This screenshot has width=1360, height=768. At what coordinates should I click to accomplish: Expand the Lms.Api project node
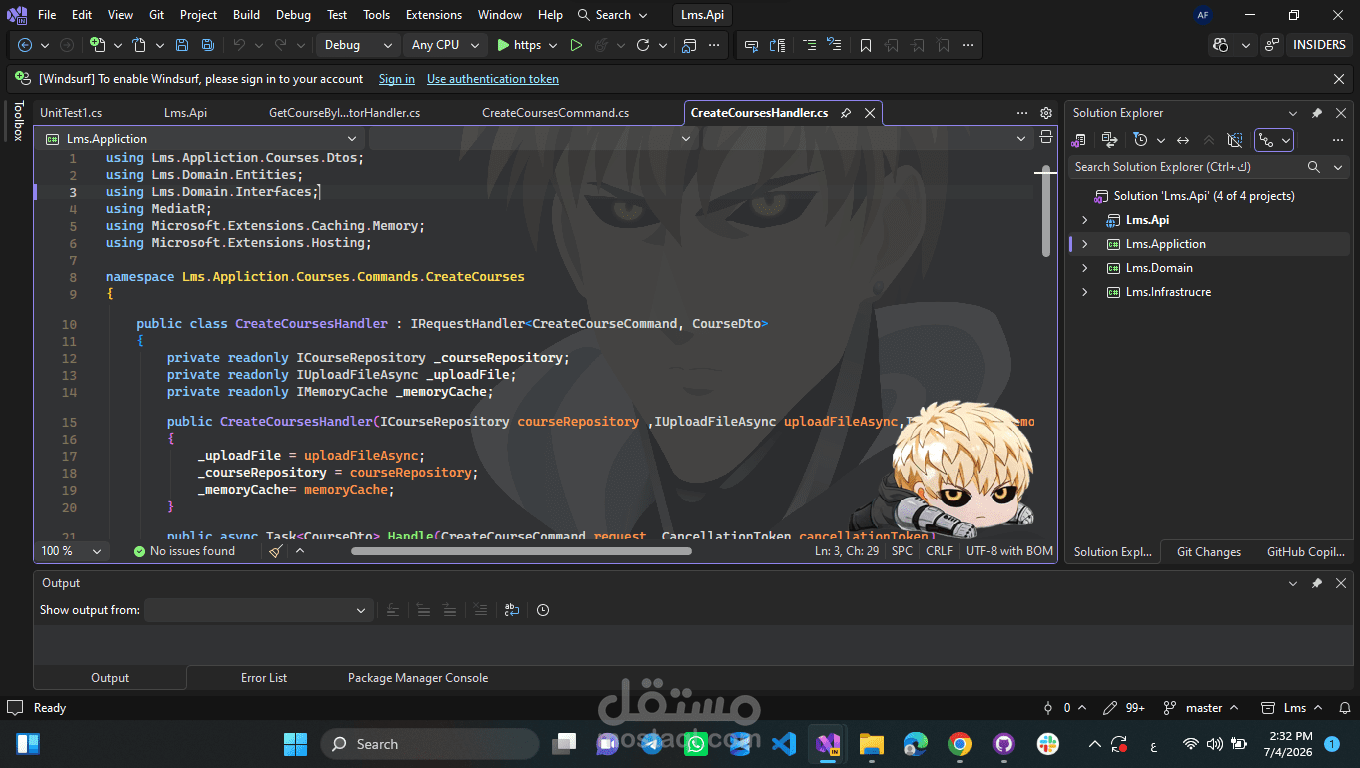1085,220
